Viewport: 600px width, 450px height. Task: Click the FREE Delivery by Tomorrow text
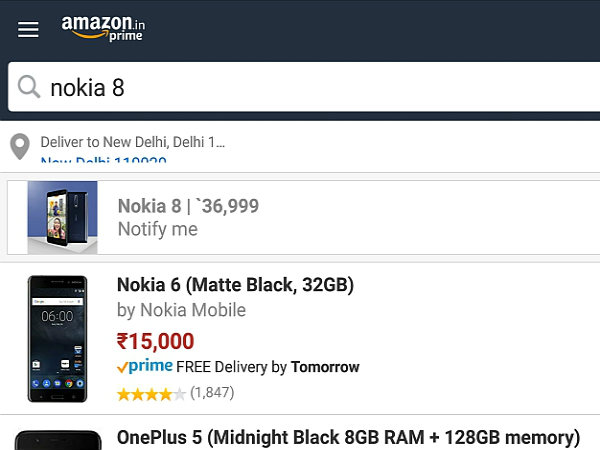(267, 367)
